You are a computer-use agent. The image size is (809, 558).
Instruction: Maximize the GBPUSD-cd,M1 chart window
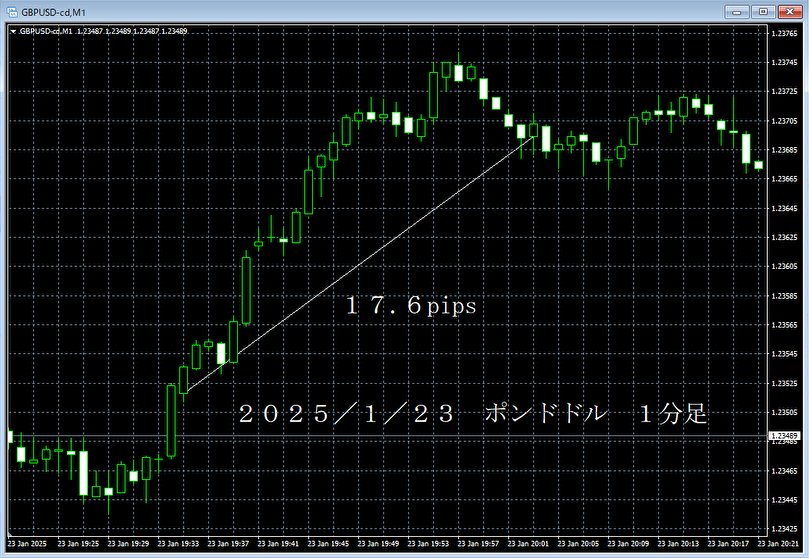(763, 11)
